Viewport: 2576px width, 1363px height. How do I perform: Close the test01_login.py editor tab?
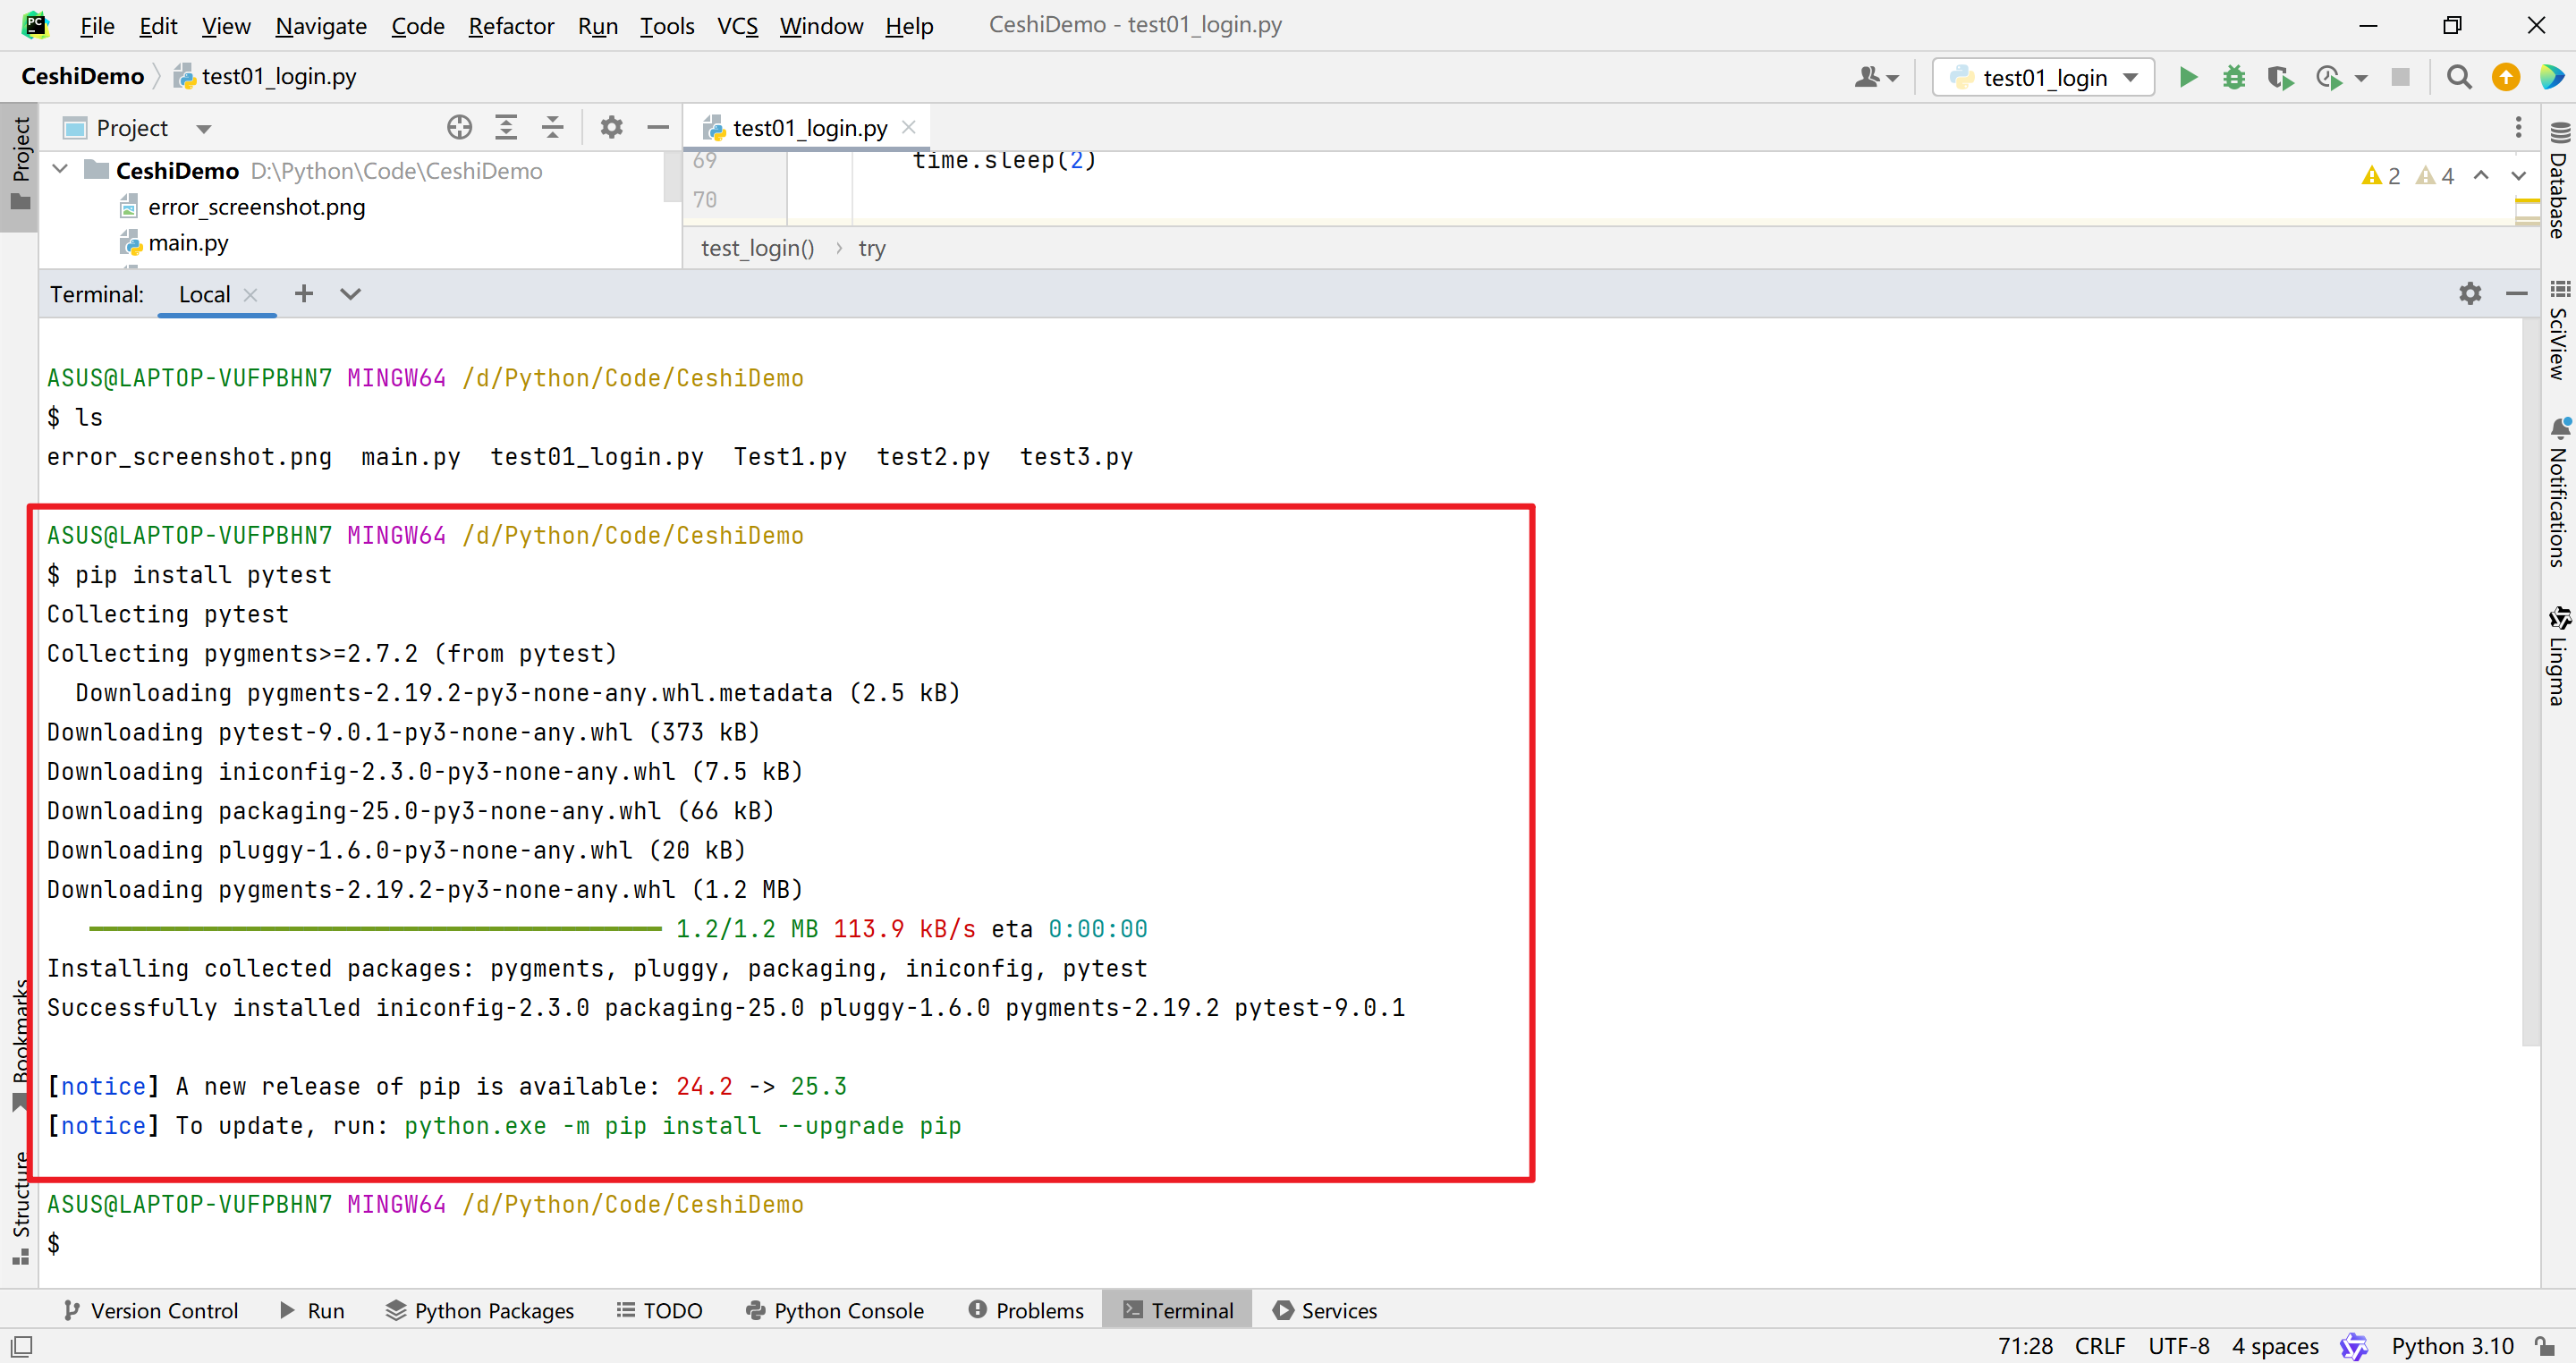908,127
